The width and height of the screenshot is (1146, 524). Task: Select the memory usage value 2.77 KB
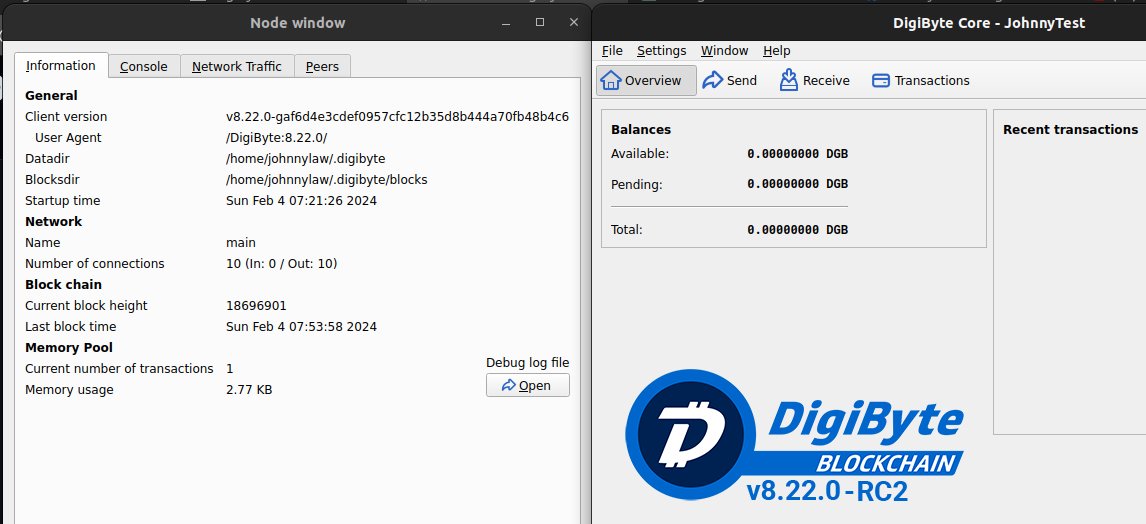(249, 390)
